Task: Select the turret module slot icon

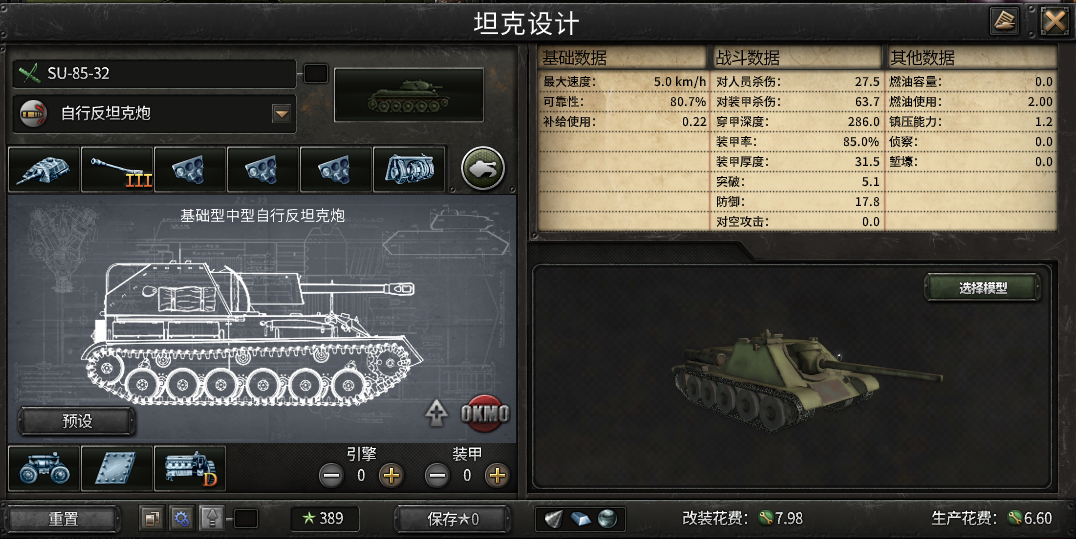Action: [44, 169]
